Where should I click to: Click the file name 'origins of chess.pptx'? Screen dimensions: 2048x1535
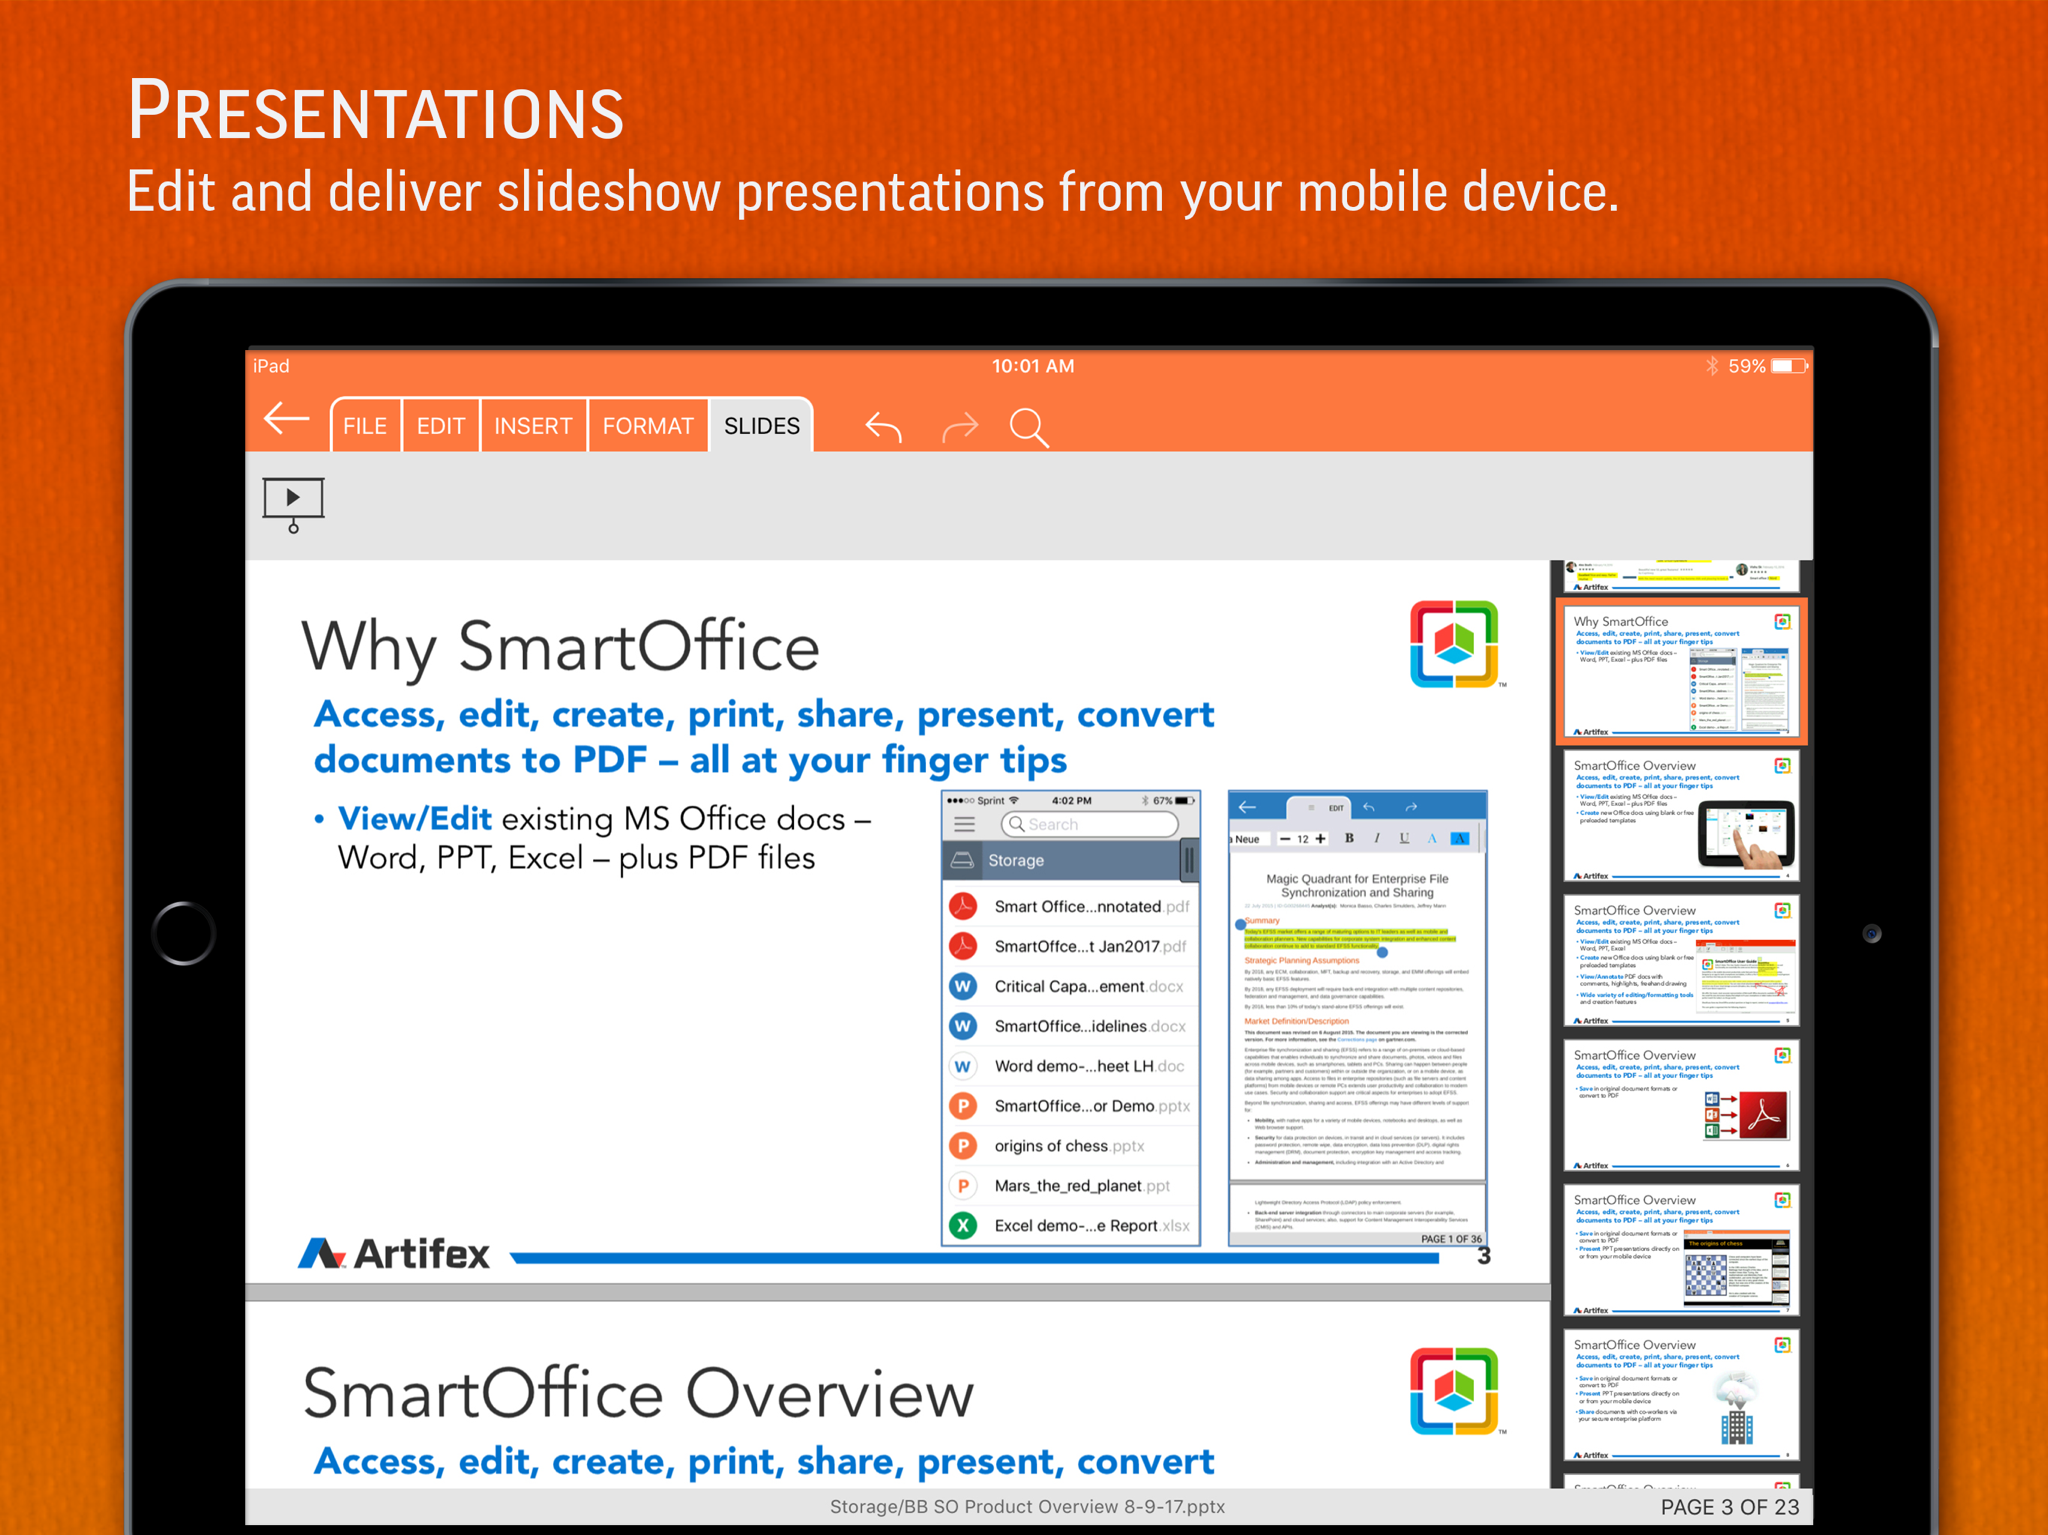1069,1146
